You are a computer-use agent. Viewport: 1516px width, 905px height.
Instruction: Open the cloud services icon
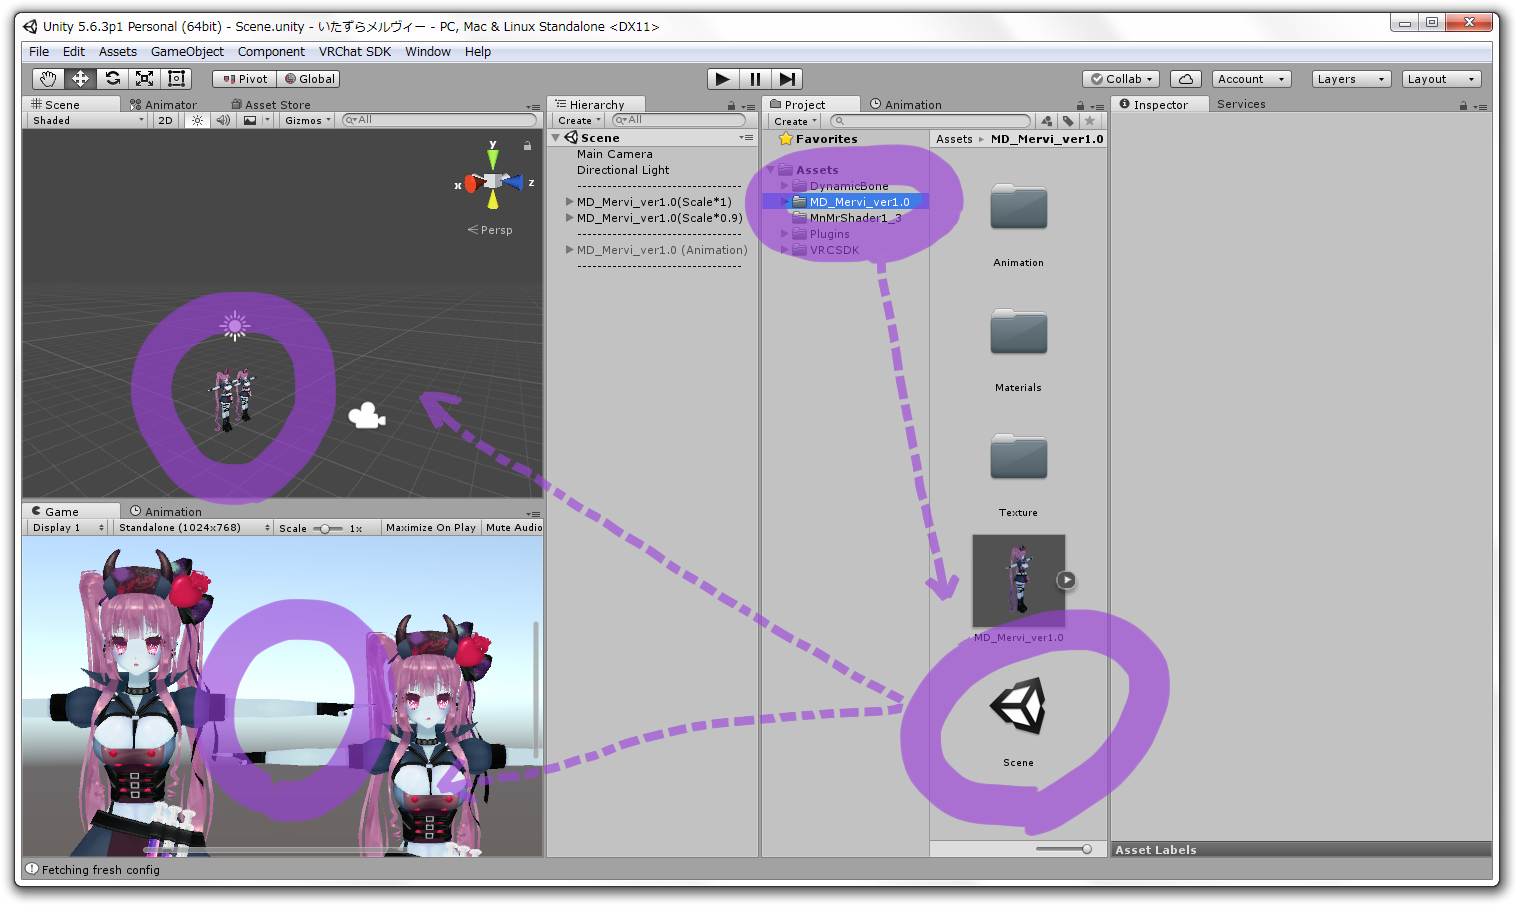tap(1185, 79)
